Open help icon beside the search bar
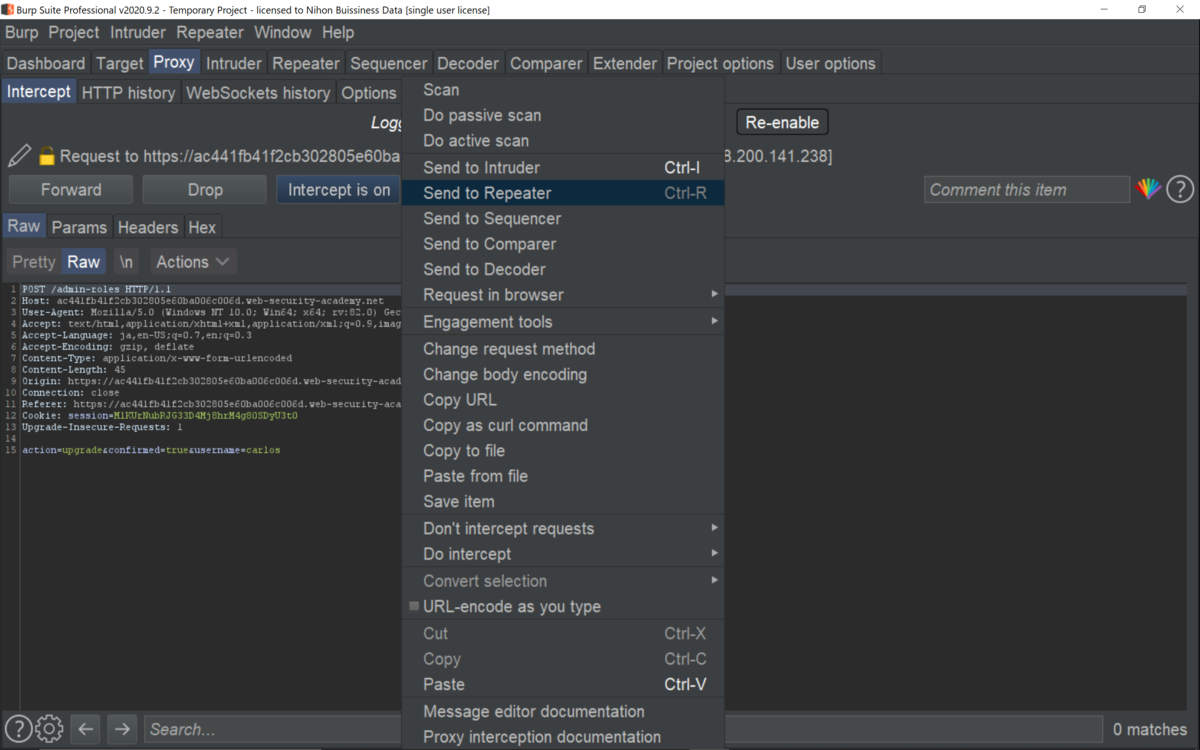The width and height of the screenshot is (1200, 750). pyautogui.click(x=17, y=729)
